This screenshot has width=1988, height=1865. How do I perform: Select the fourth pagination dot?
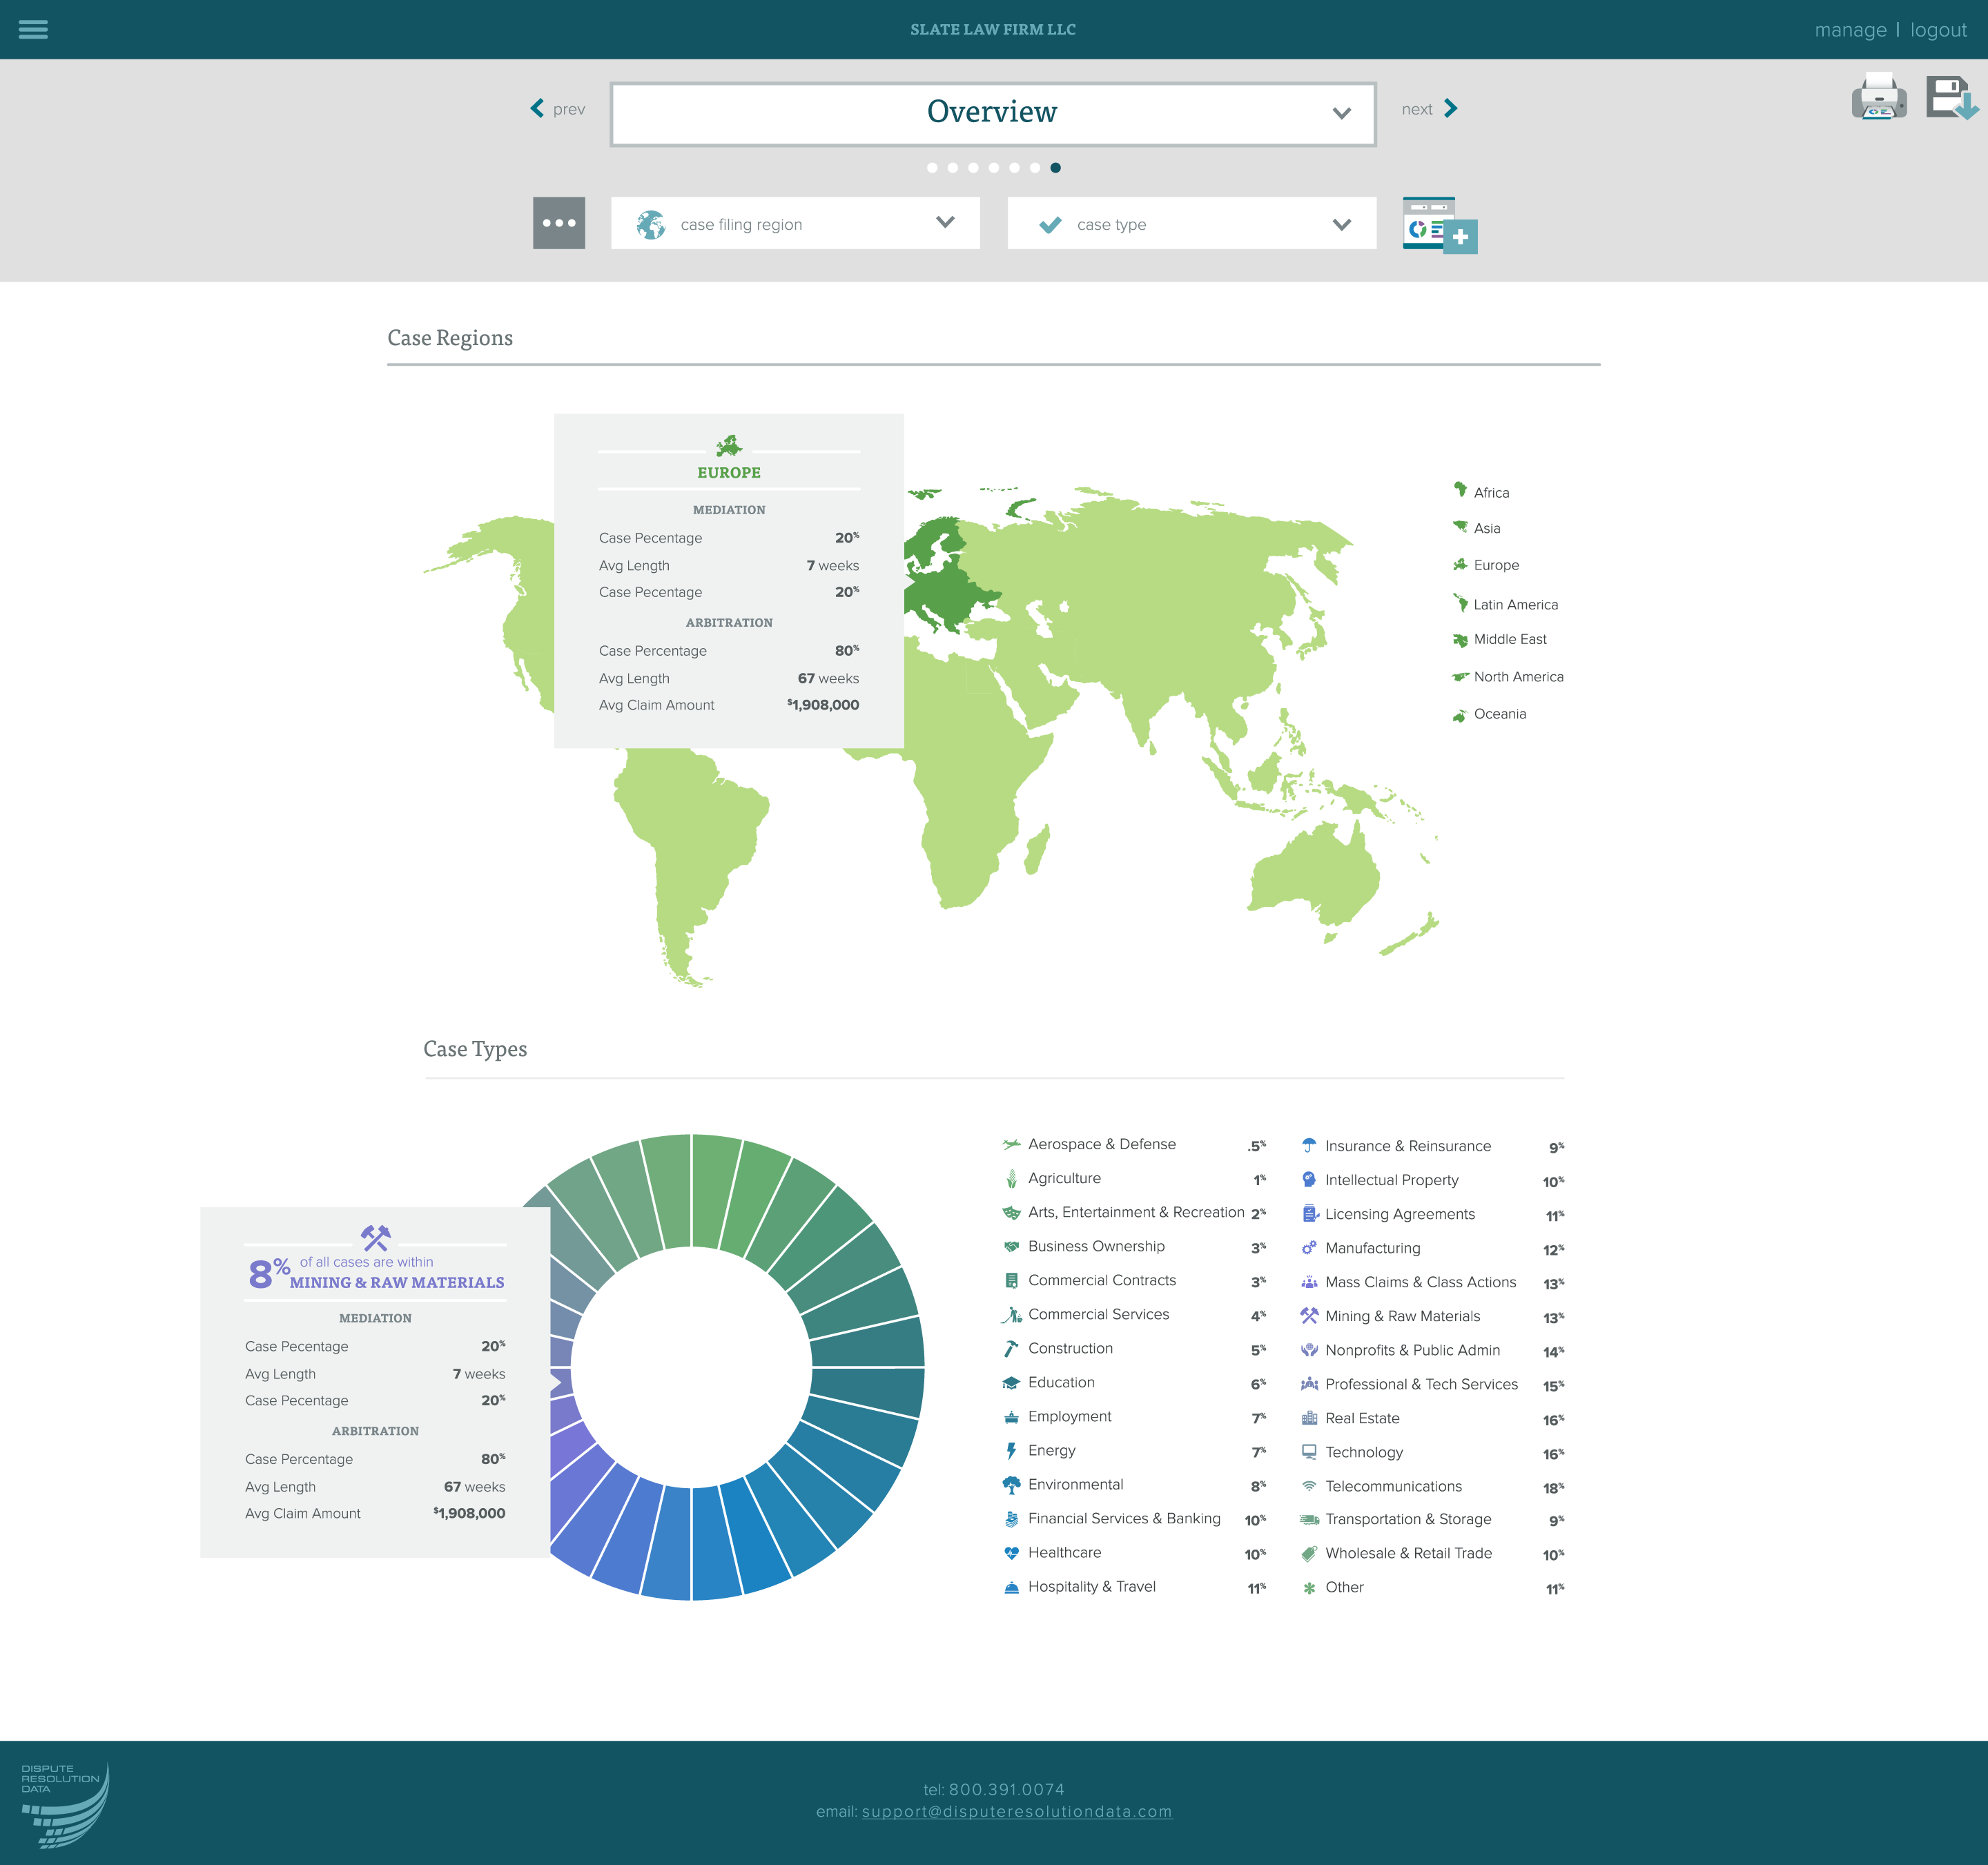pos(994,168)
